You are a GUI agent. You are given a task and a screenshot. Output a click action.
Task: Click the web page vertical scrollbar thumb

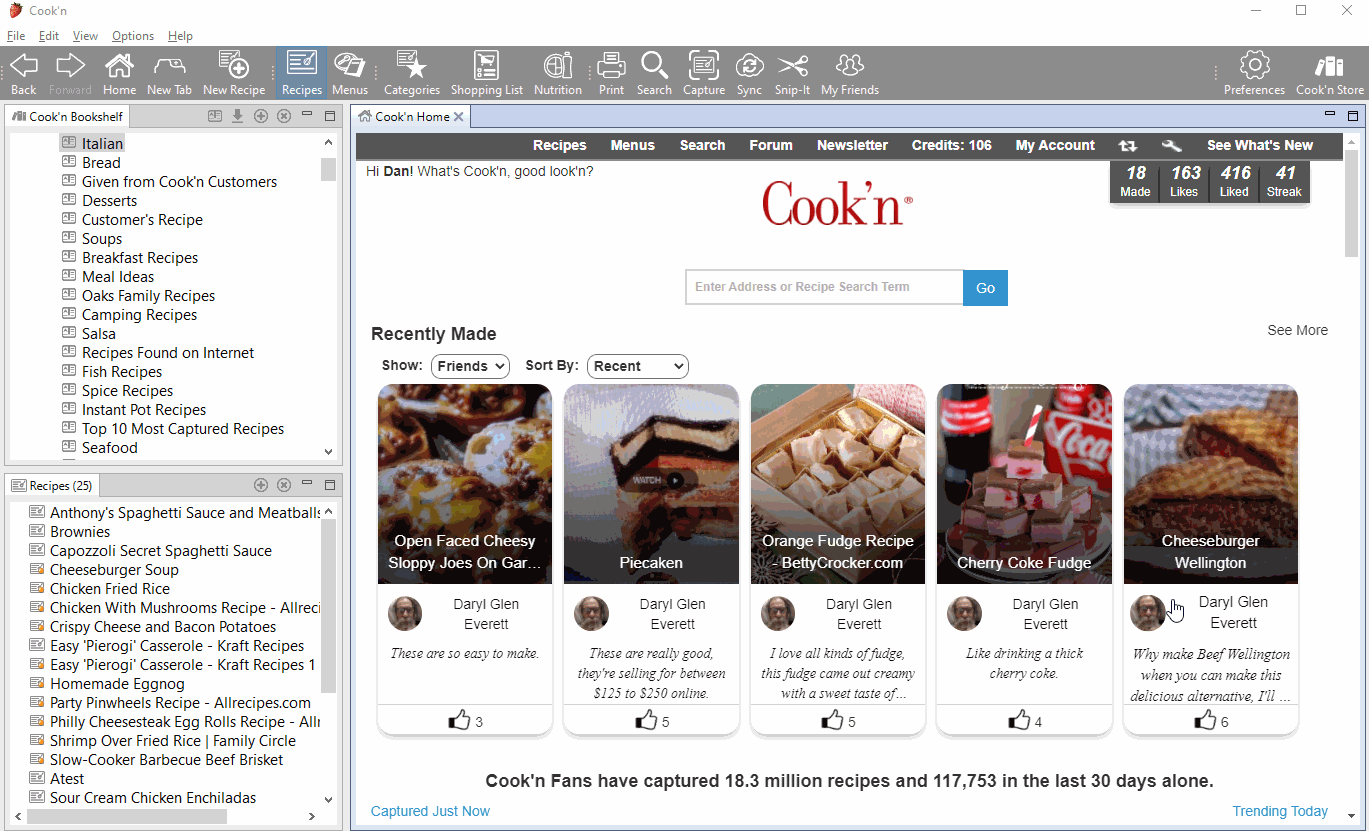[1352, 205]
